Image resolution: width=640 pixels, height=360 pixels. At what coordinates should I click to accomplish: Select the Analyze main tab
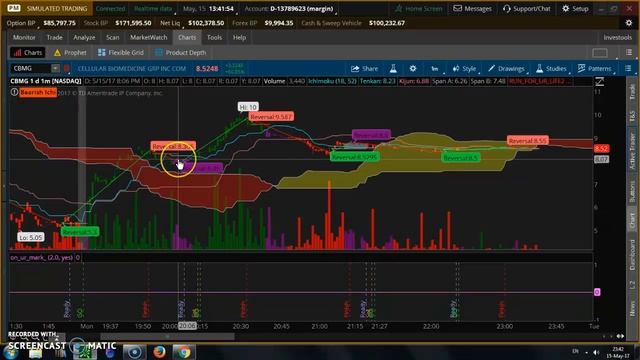pyautogui.click(x=84, y=38)
